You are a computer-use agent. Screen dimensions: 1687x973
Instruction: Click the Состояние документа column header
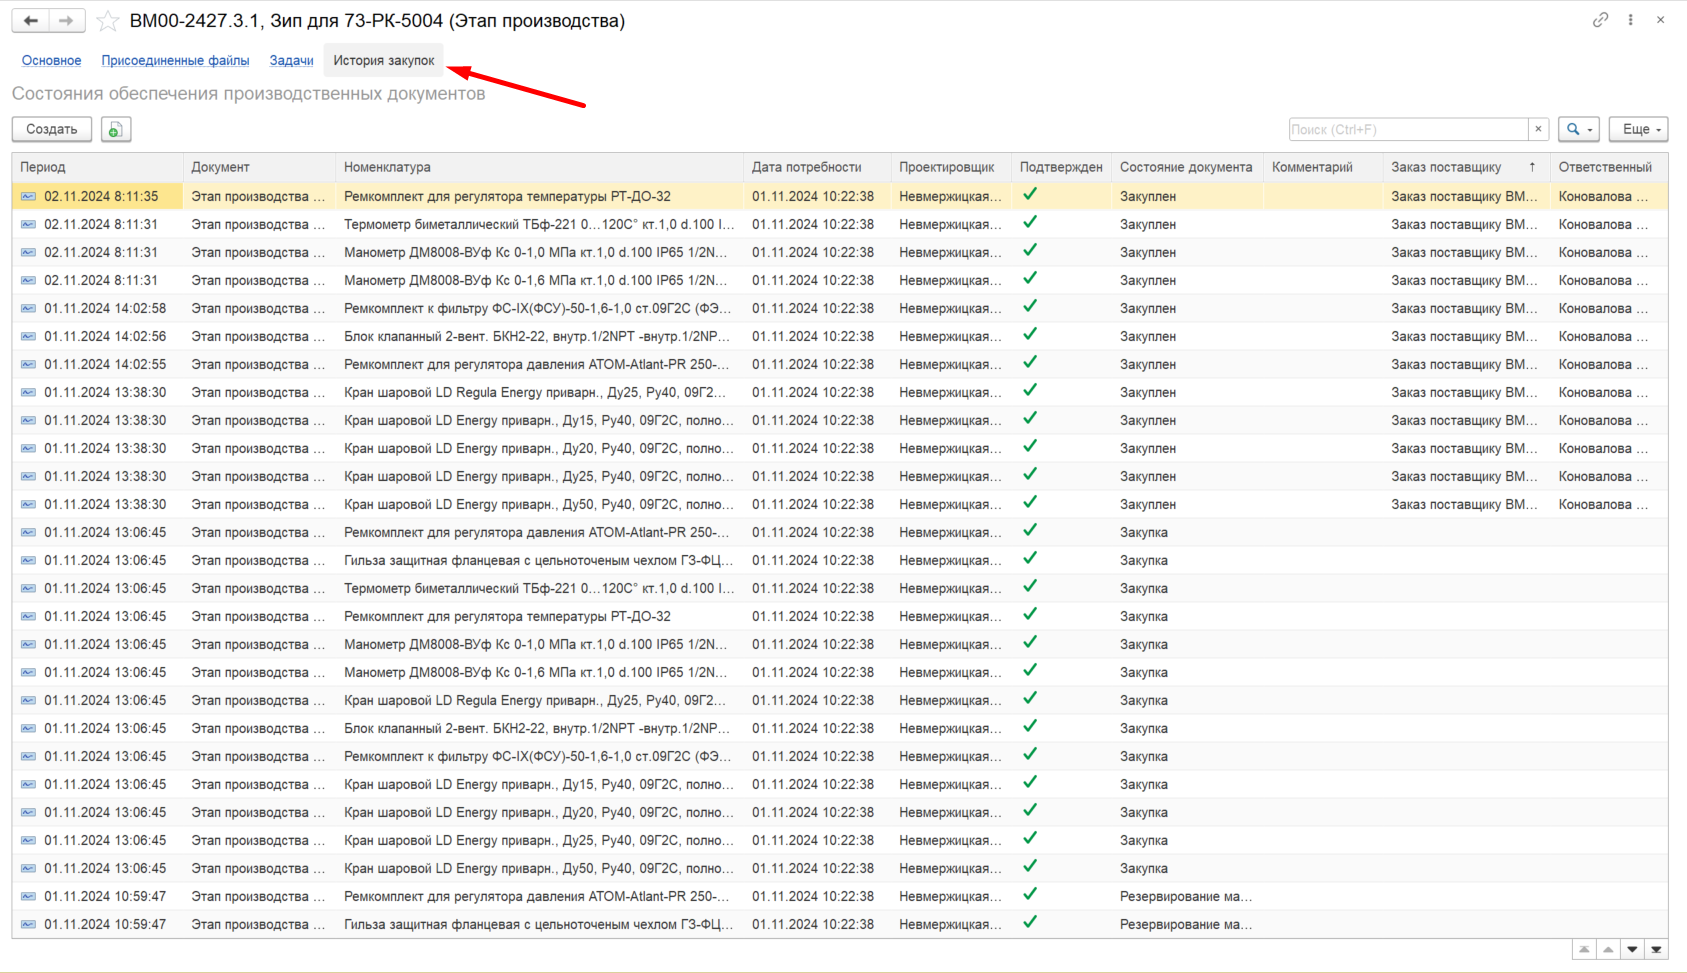click(1187, 167)
